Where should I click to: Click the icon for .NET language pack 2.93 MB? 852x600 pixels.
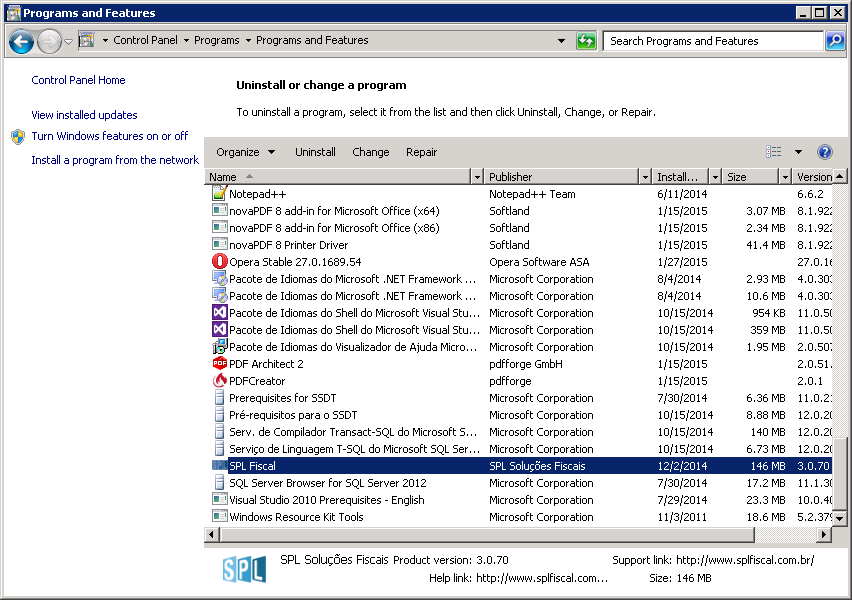[220, 278]
